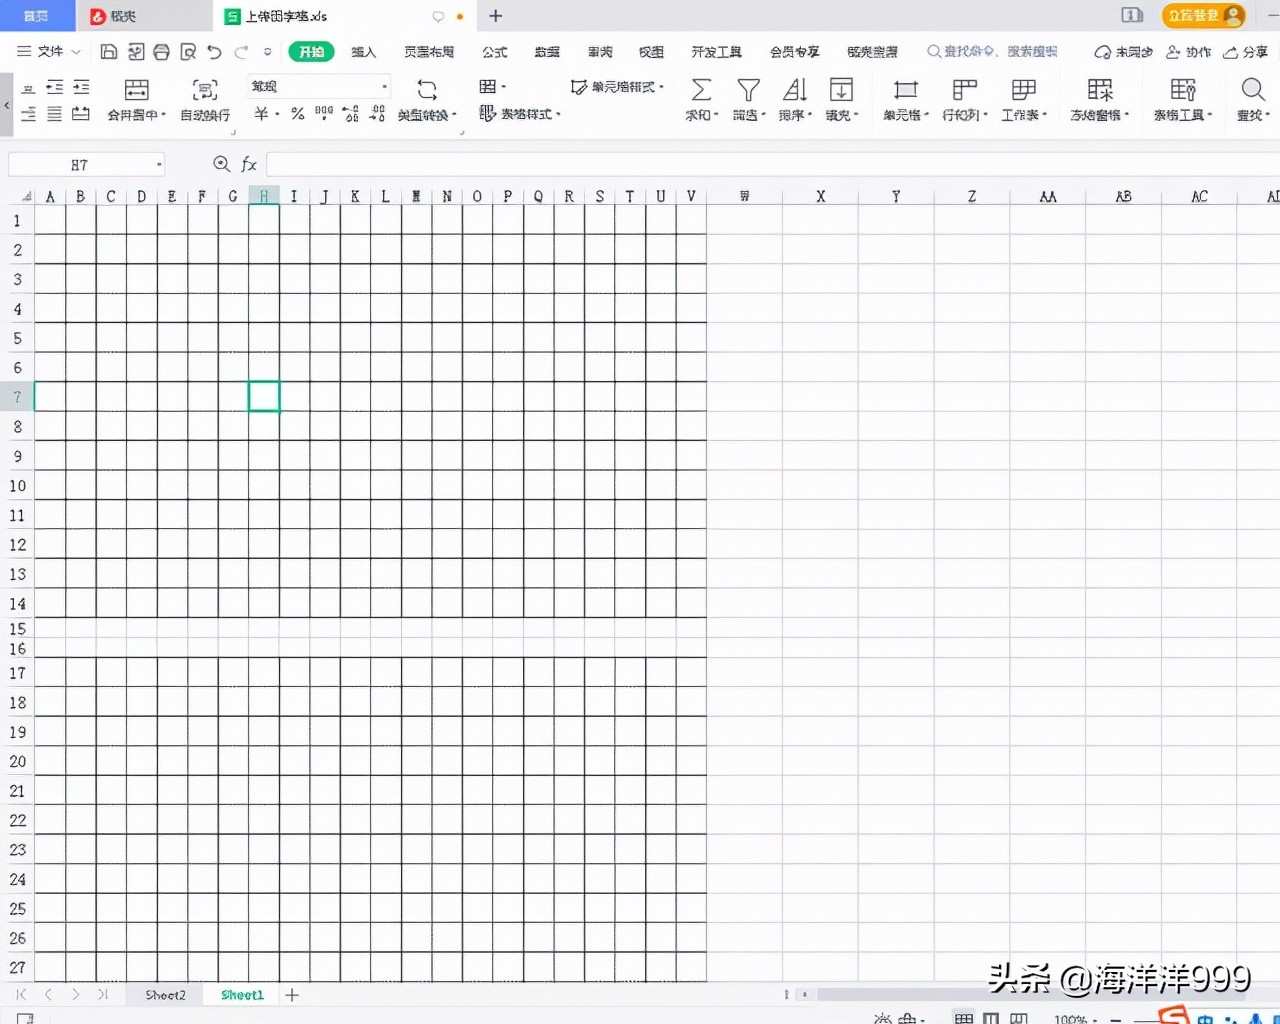The height and width of the screenshot is (1024, 1280).
Task: Decrease decimal places
Action: pyautogui.click(x=377, y=114)
